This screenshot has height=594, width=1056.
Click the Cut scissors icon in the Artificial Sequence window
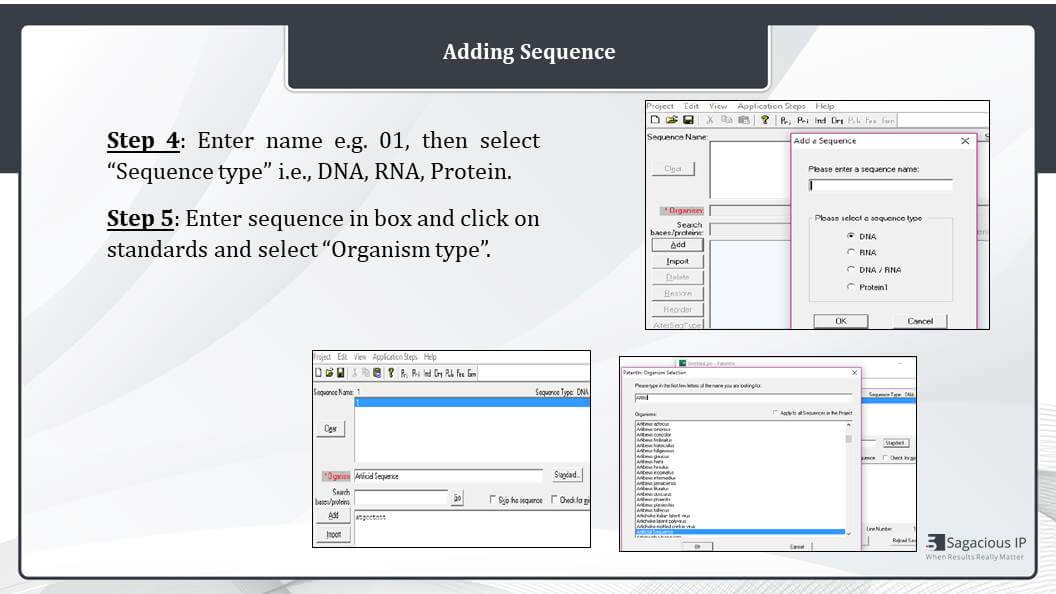[354, 372]
